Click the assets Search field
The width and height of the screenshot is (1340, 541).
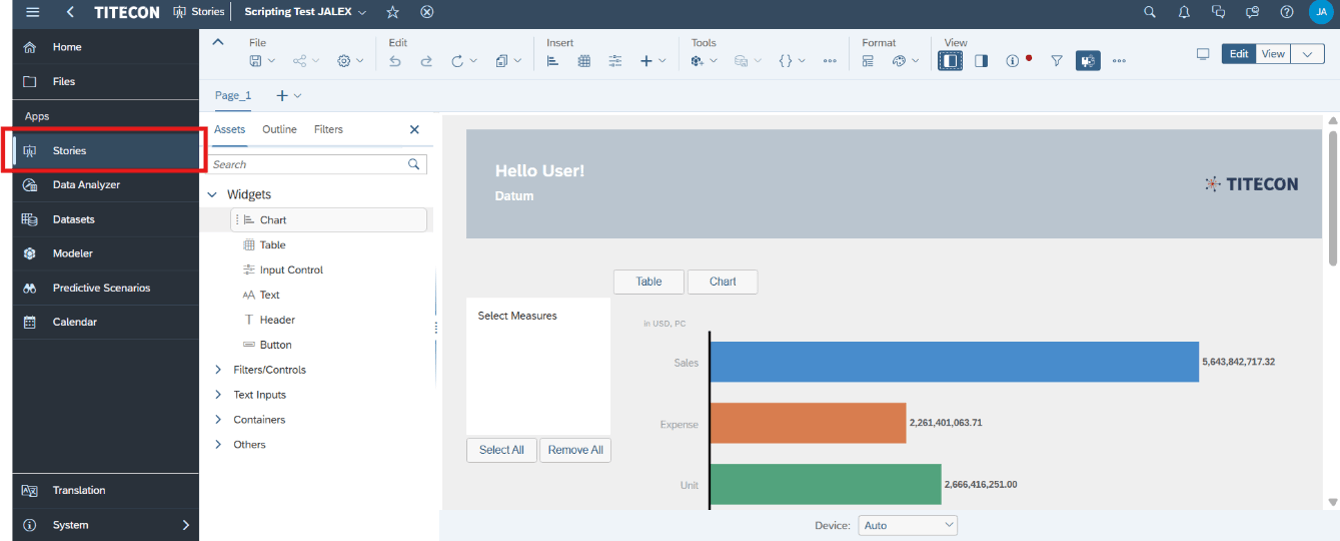(318, 164)
